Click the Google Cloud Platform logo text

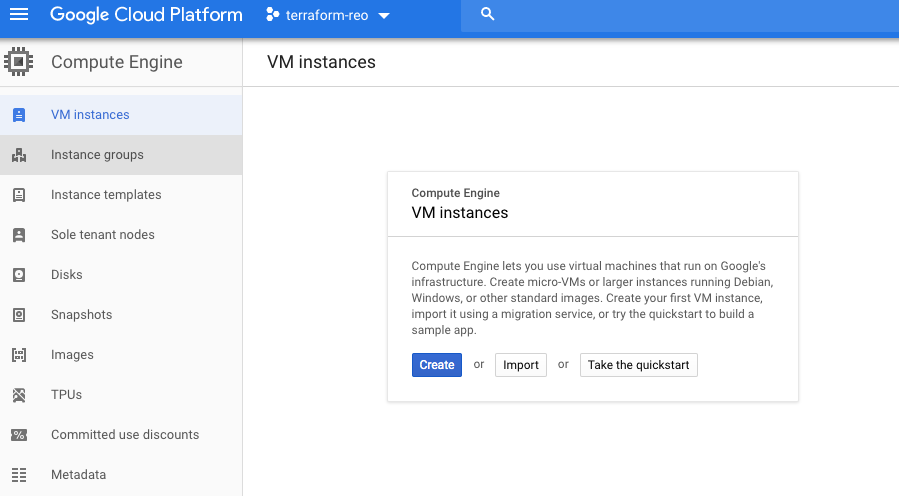(x=146, y=14)
